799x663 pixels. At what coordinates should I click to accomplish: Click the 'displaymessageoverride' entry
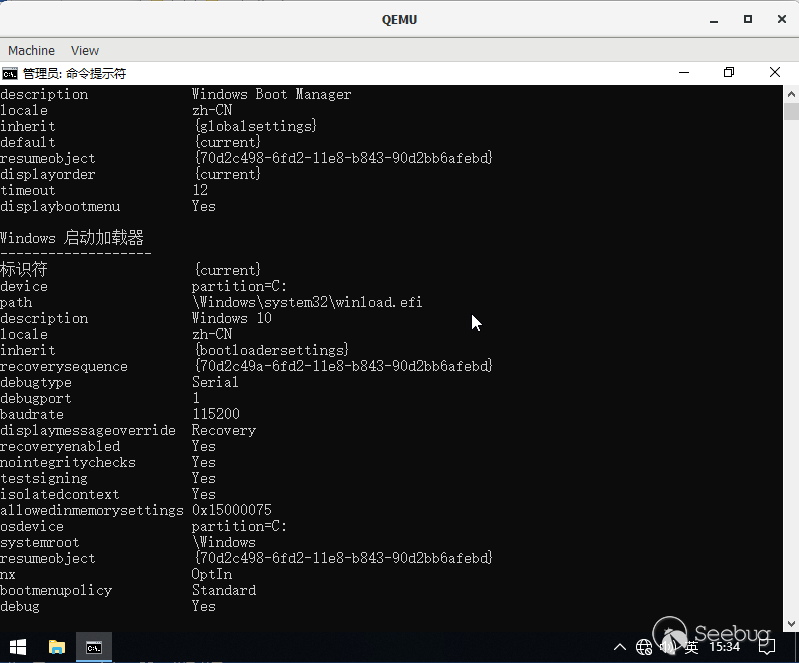coord(88,430)
